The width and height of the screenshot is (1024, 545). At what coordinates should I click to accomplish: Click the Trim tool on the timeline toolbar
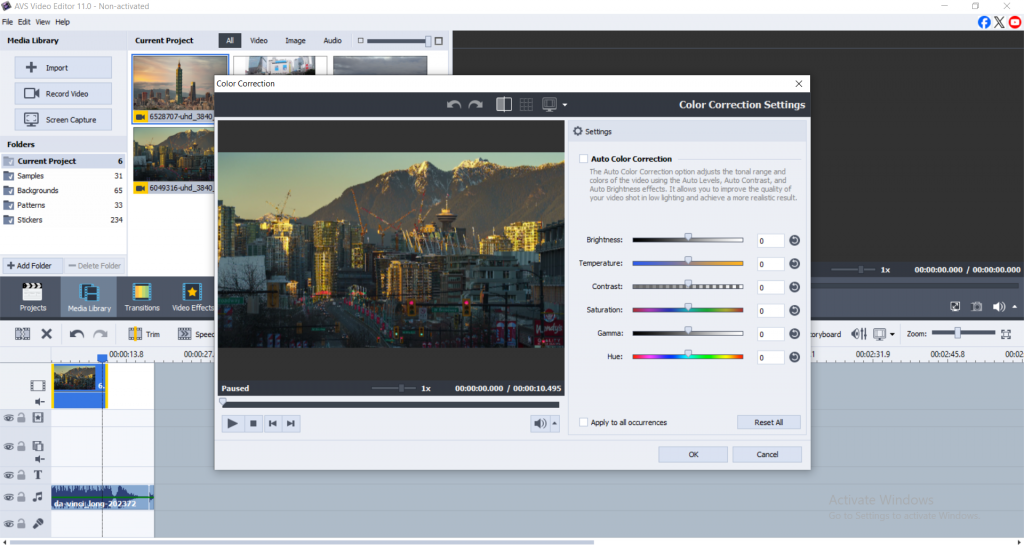click(145, 334)
